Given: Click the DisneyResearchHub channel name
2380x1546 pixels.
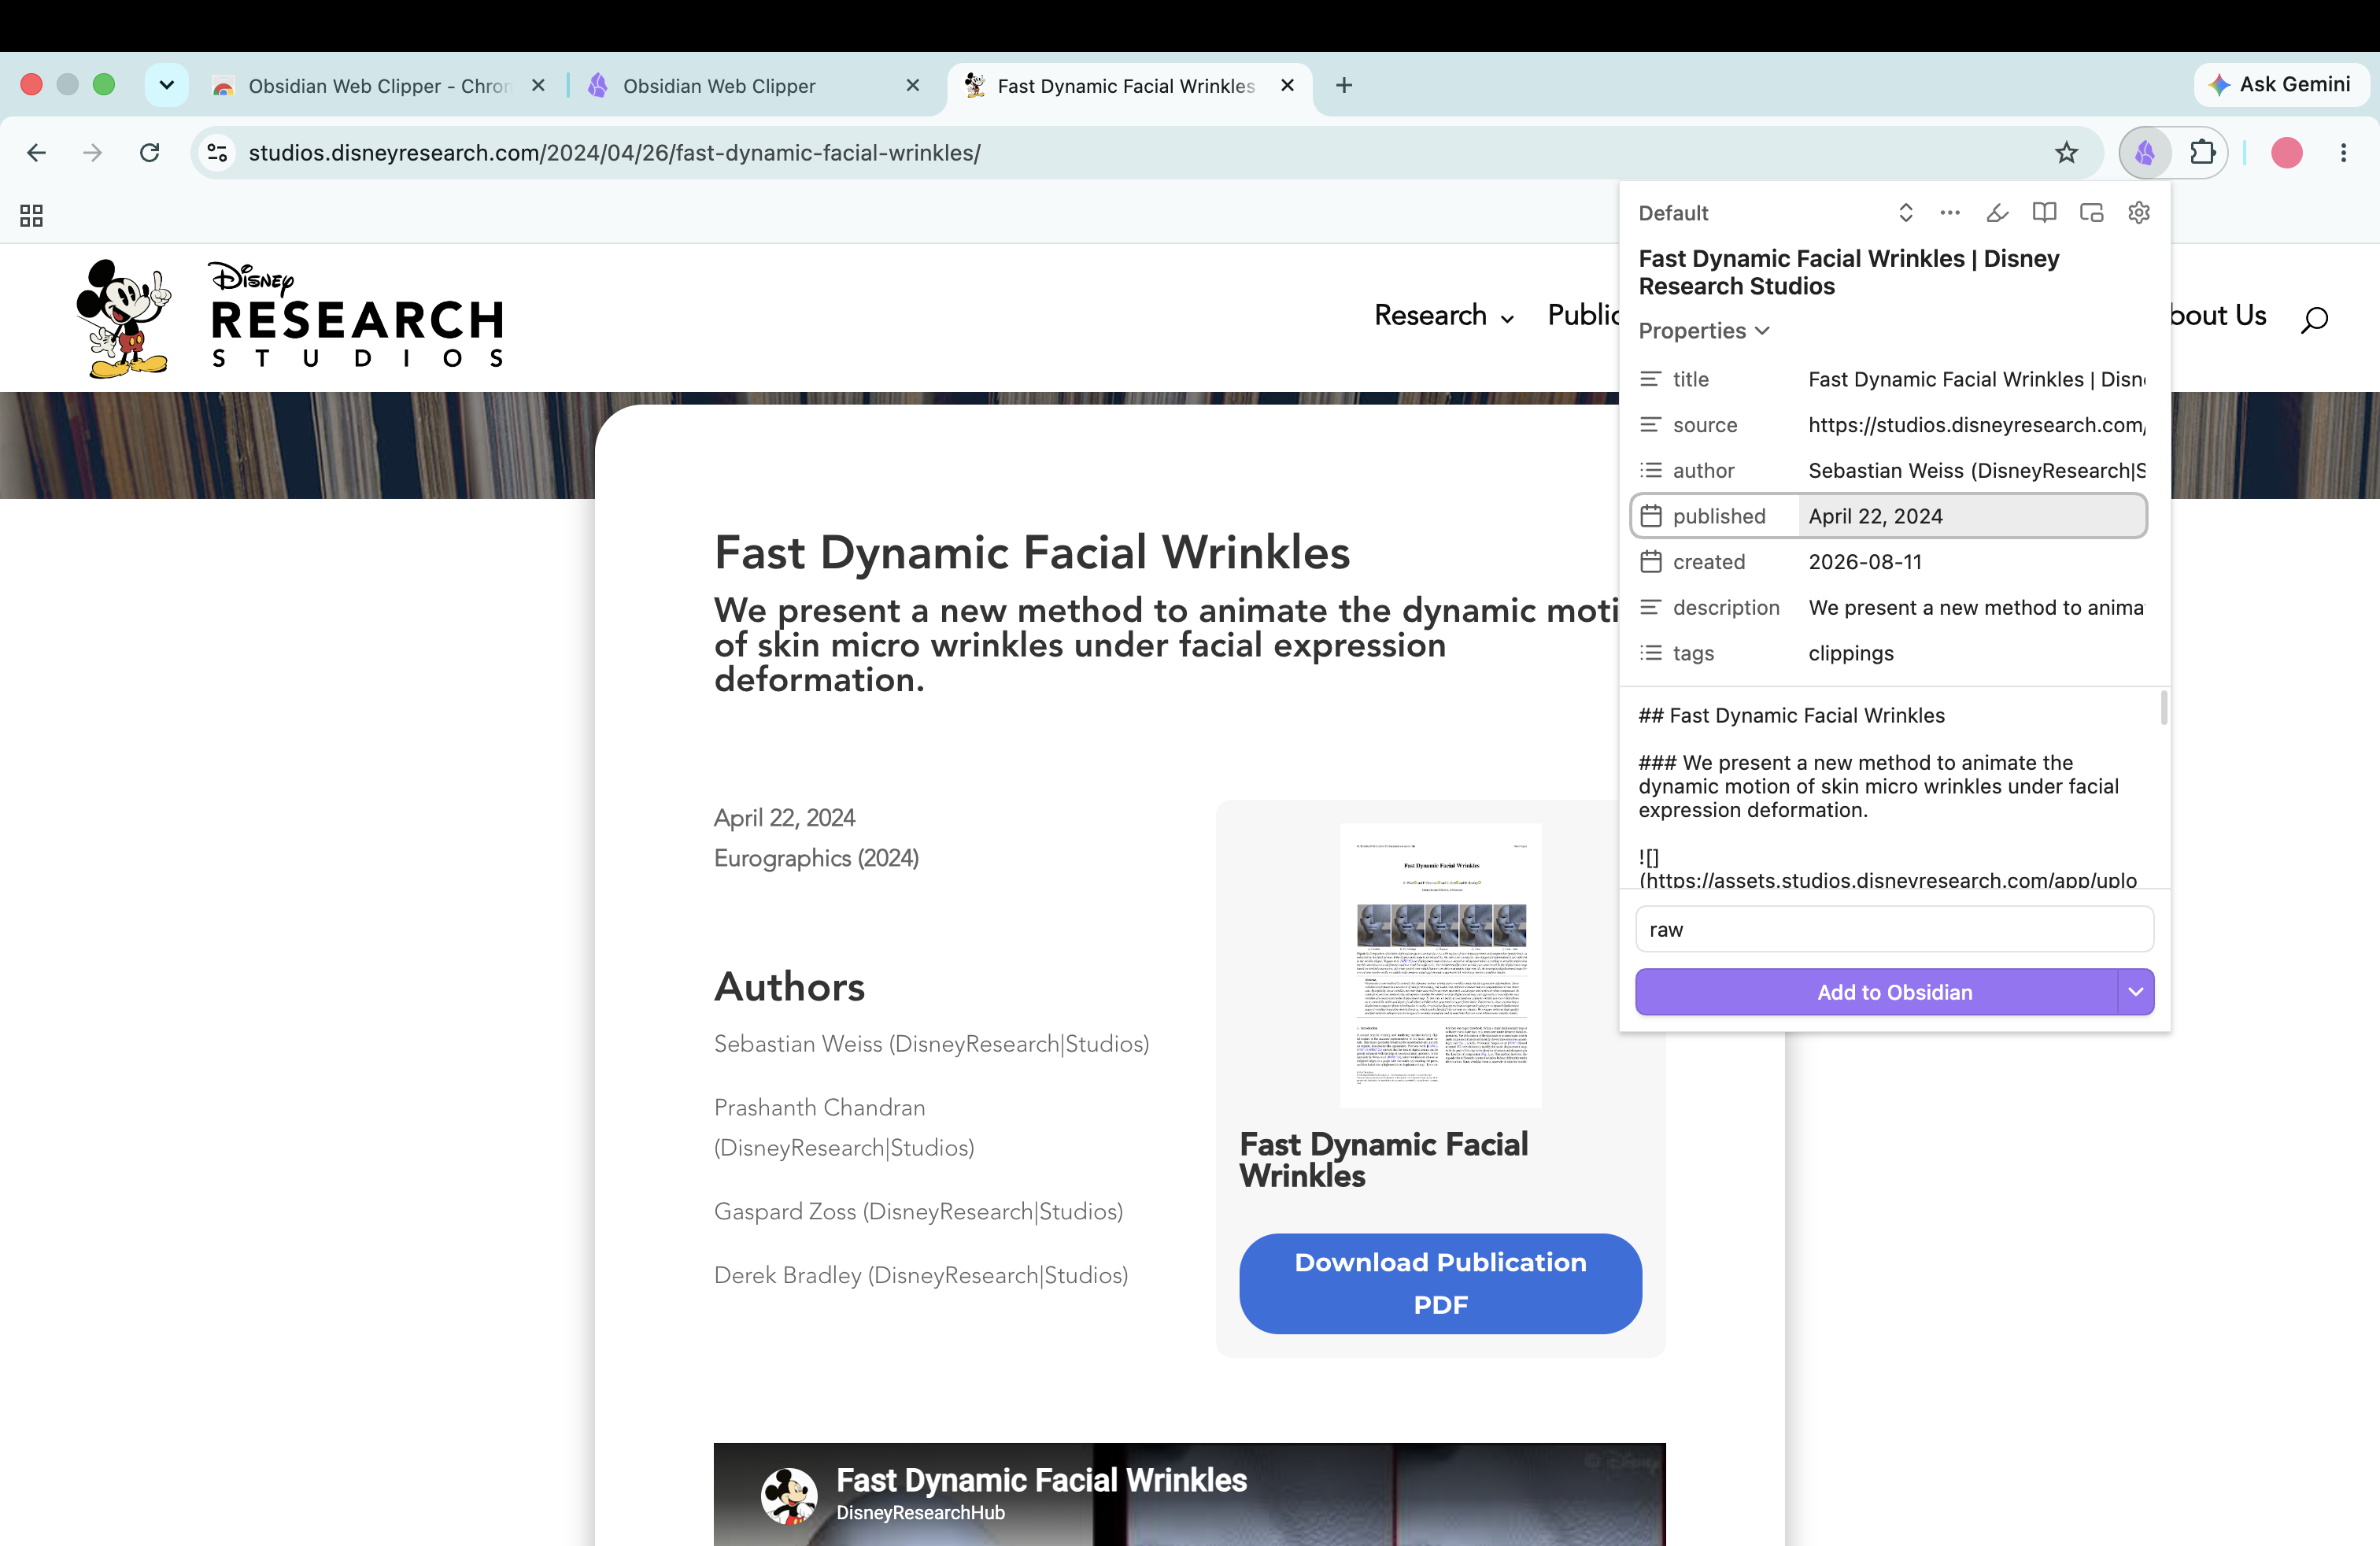Looking at the screenshot, I should click(920, 1513).
